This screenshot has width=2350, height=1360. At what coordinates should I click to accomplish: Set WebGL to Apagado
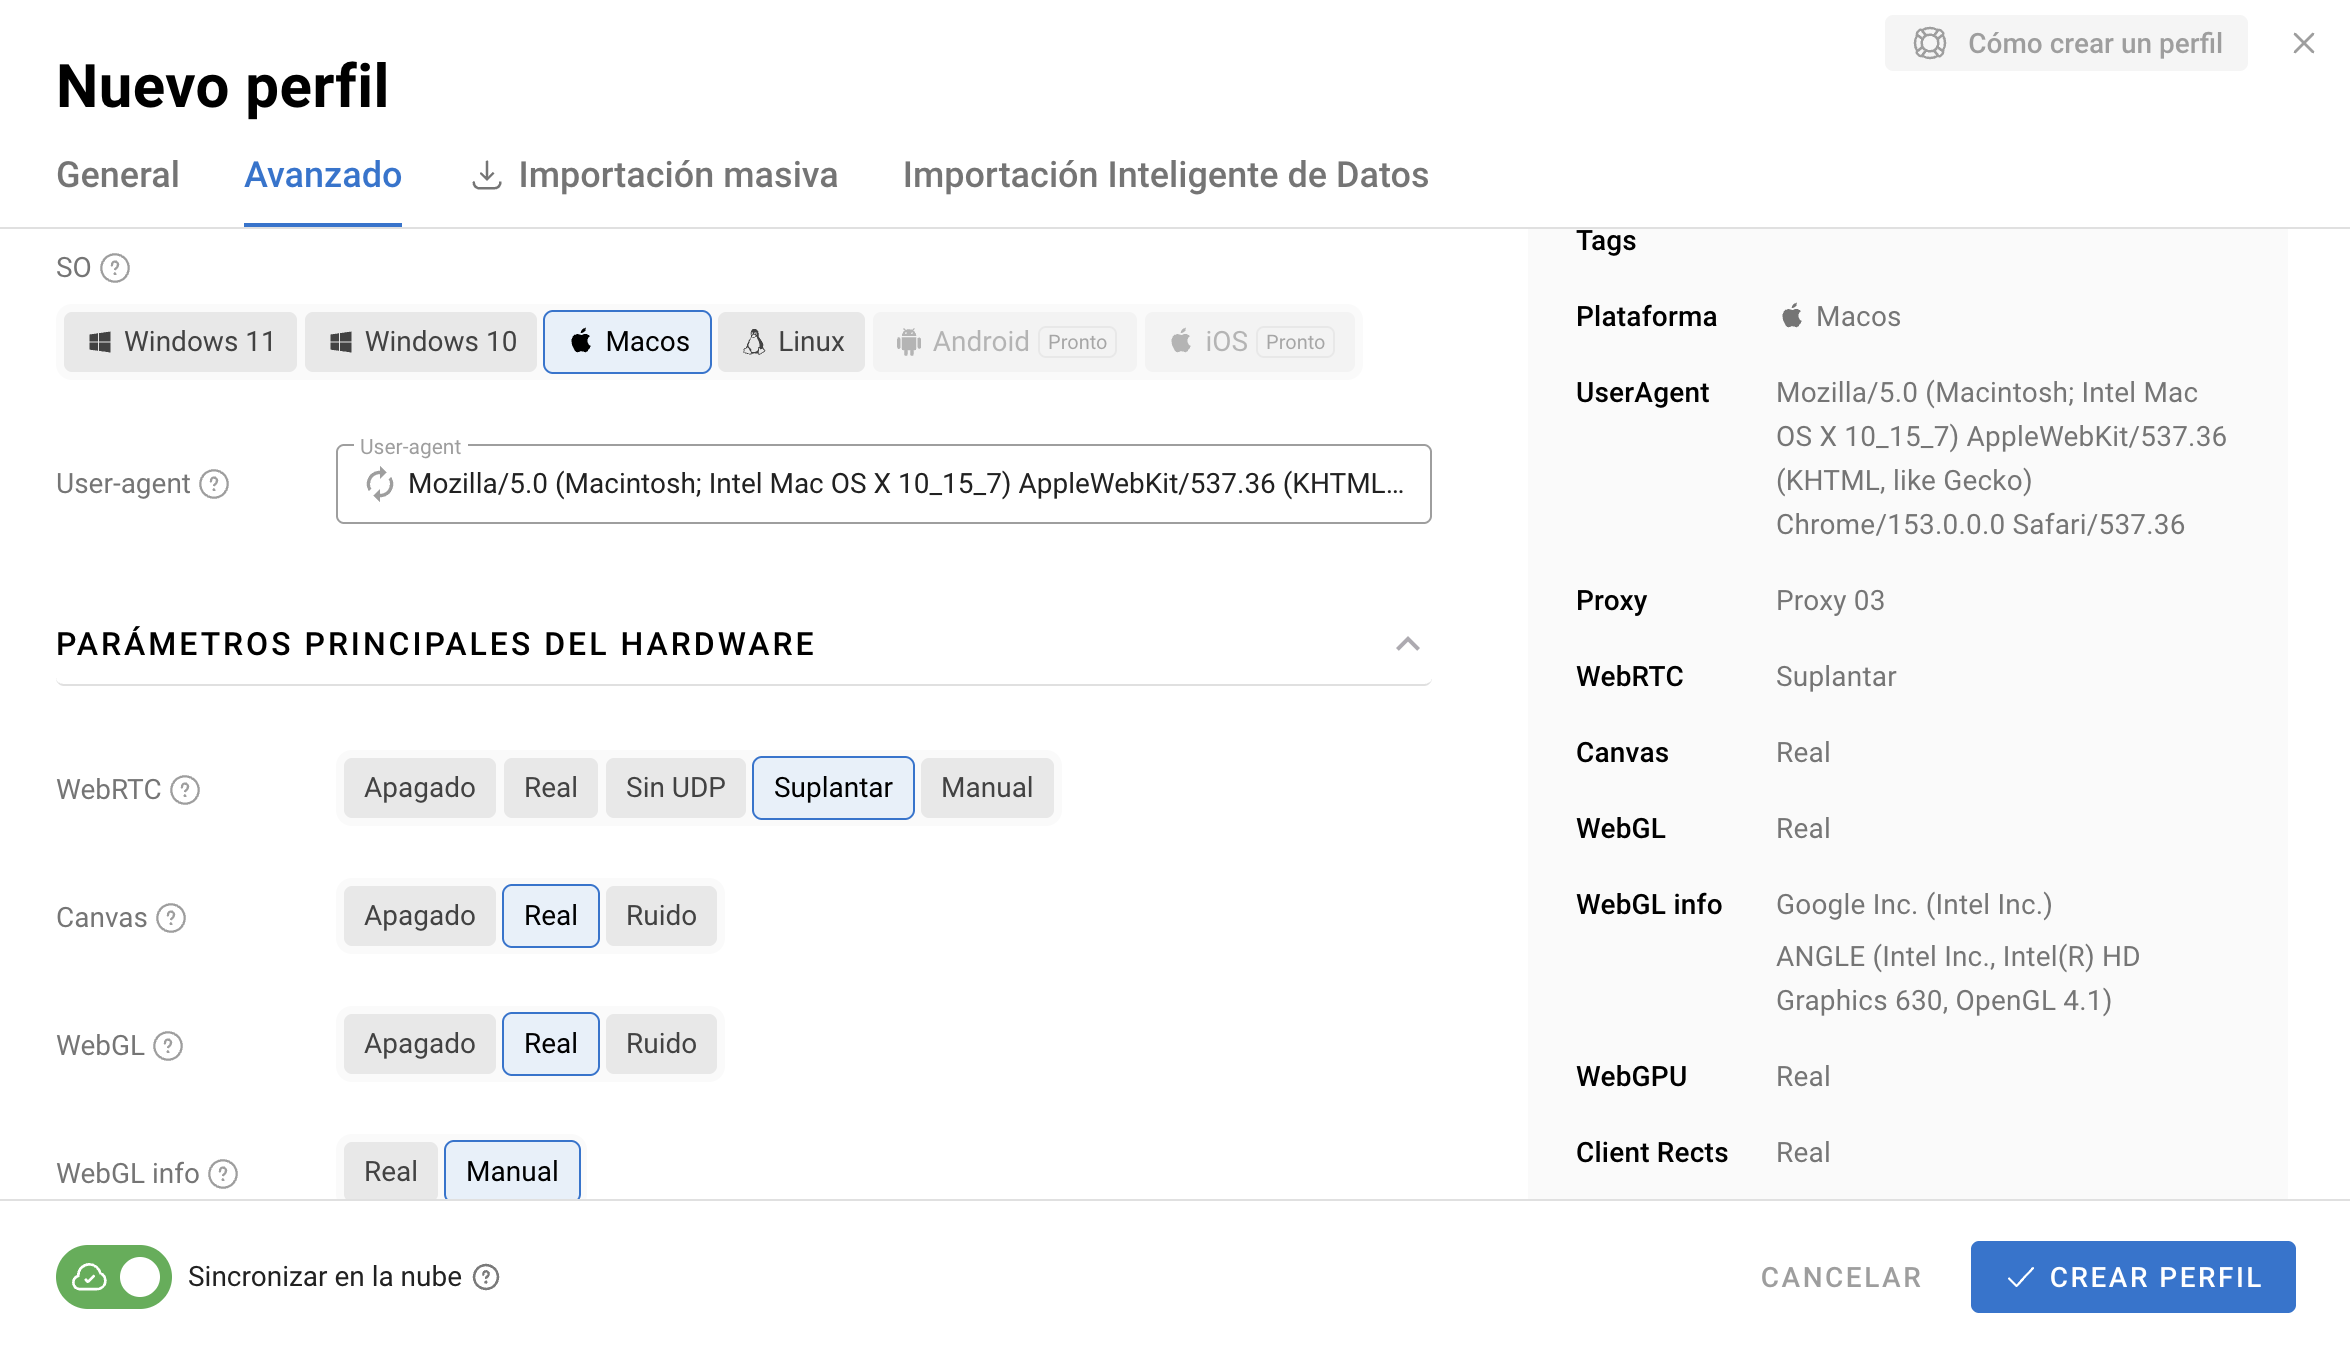point(420,1044)
